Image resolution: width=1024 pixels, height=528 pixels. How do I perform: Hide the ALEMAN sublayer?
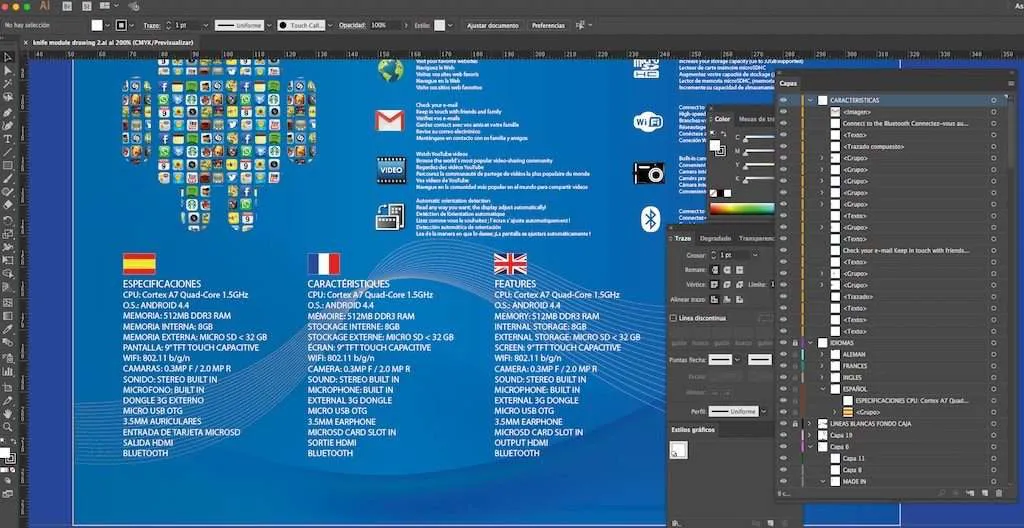[784, 354]
